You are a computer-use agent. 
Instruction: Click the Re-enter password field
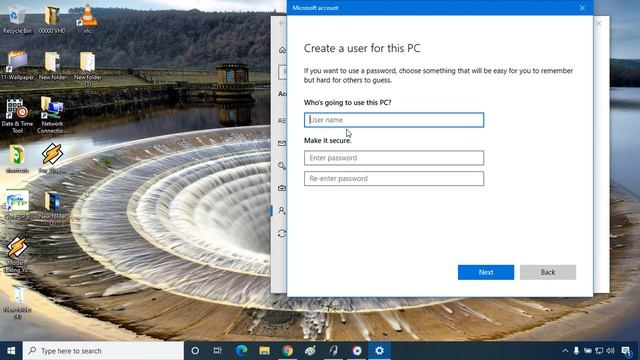pos(394,179)
